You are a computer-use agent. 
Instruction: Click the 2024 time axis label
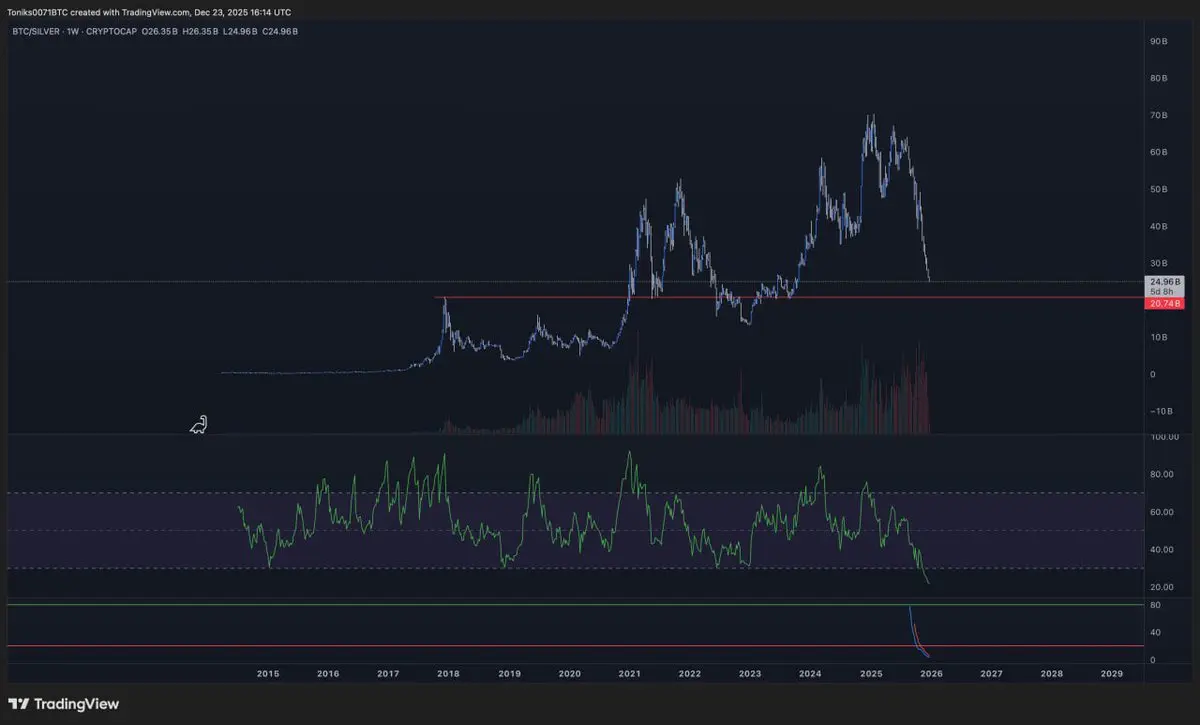(x=810, y=674)
